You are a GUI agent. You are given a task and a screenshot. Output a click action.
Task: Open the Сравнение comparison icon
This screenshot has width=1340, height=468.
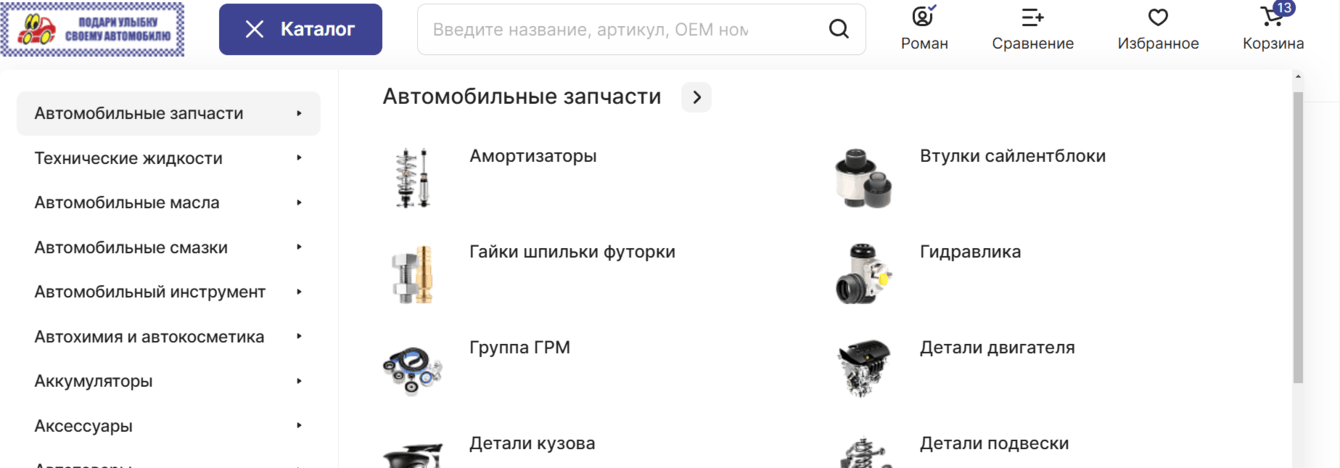[x=1032, y=17]
